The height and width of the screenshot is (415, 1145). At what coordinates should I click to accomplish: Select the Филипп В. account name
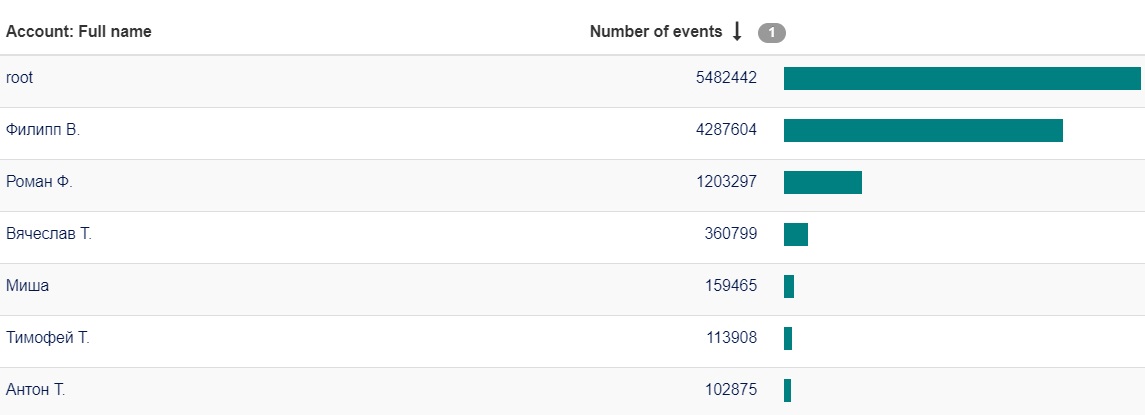point(43,130)
